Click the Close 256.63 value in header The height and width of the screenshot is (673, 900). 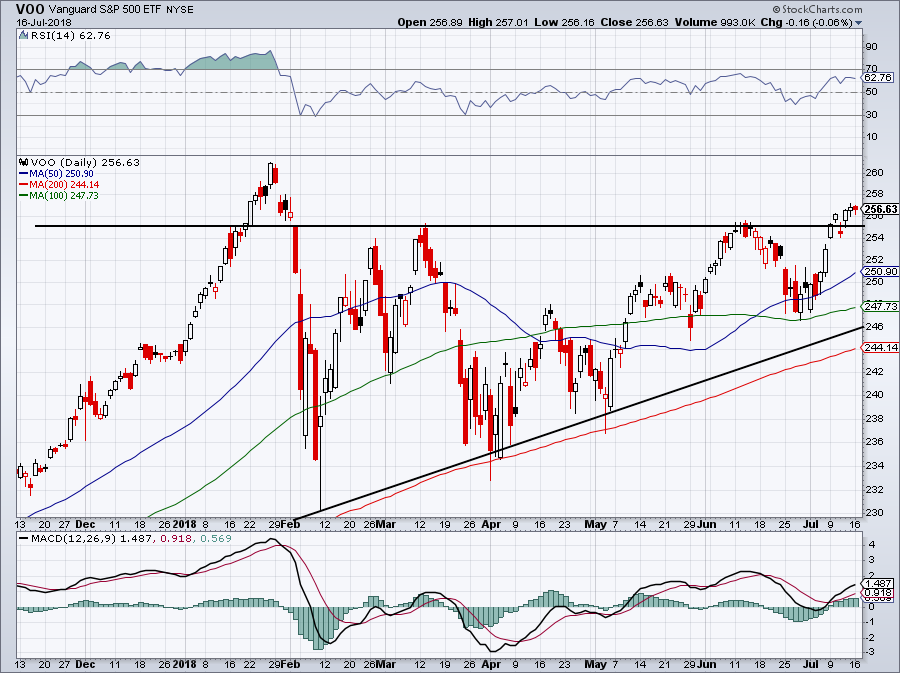[634, 22]
